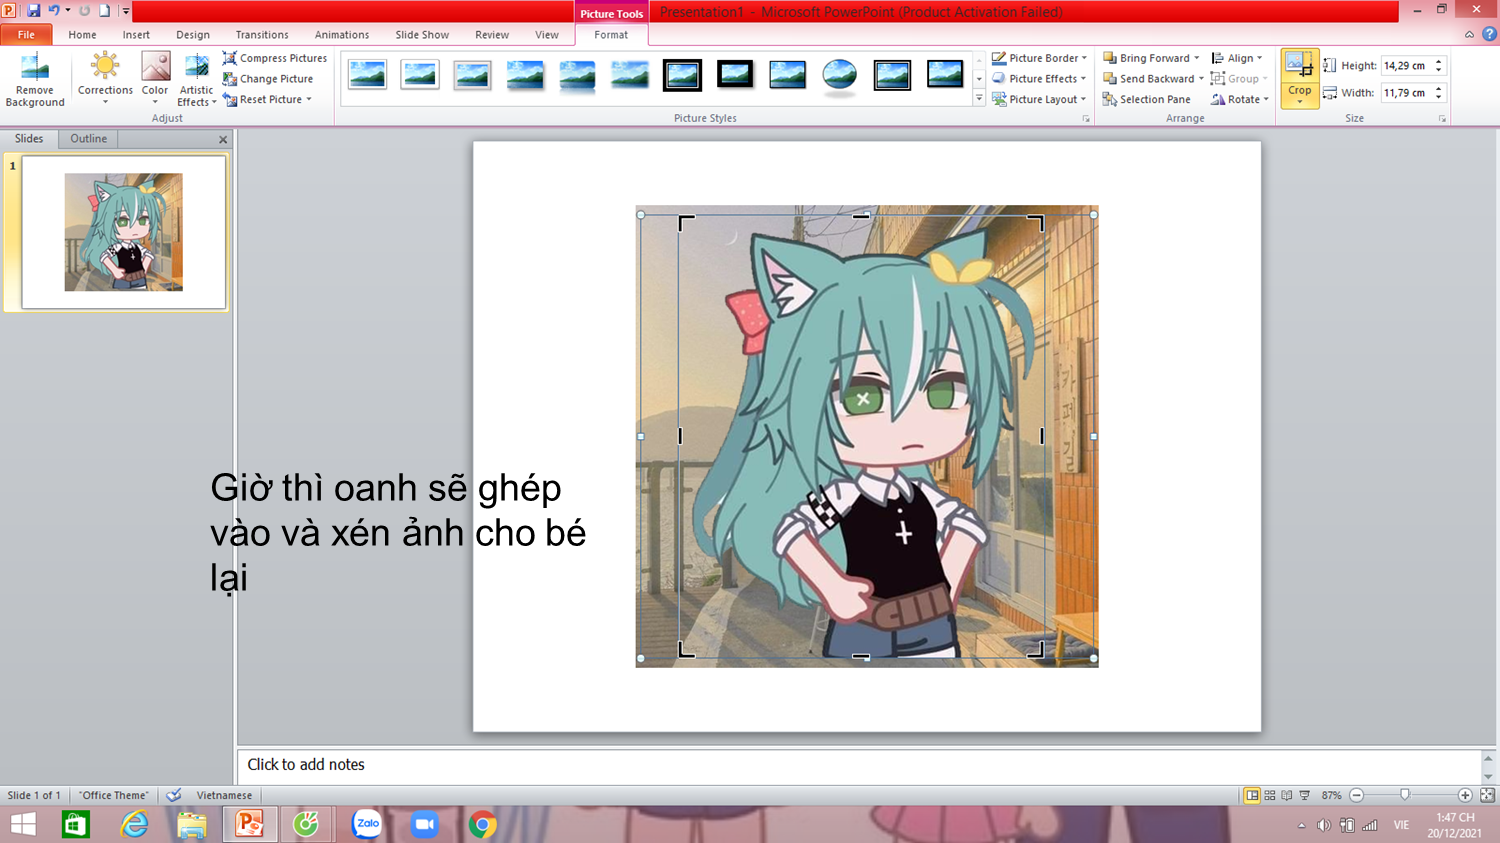Switch to Home tab
The image size is (1500, 843).
[82, 35]
